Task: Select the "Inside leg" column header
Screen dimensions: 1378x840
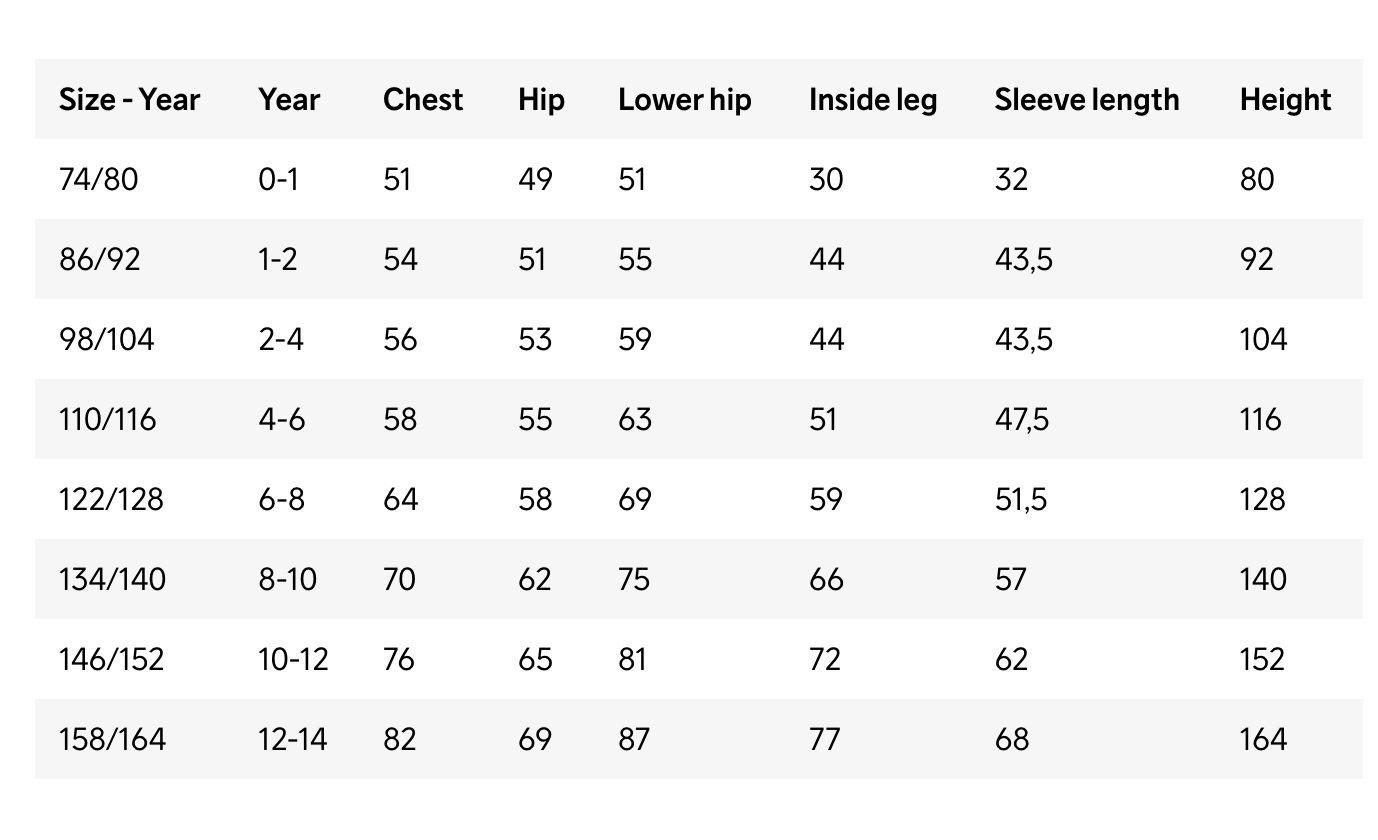Action: 873,100
